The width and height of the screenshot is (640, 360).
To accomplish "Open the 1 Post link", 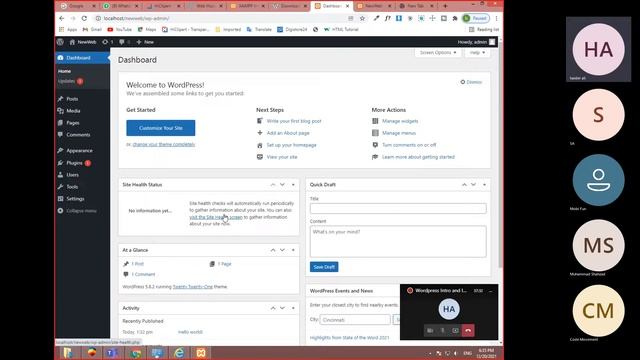I will [138, 264].
